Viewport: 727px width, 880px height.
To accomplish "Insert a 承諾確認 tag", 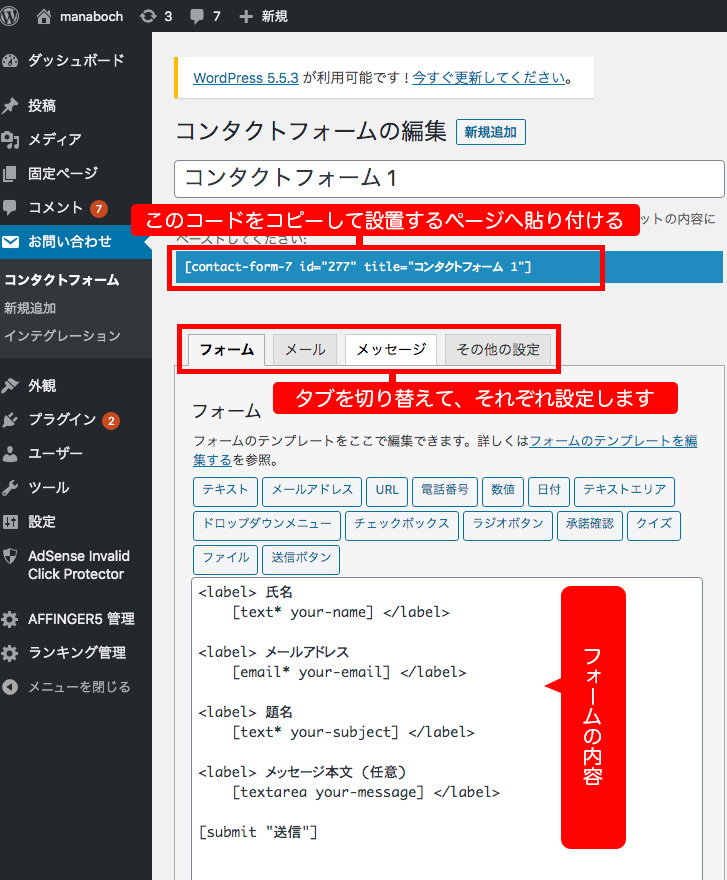I will coord(590,525).
